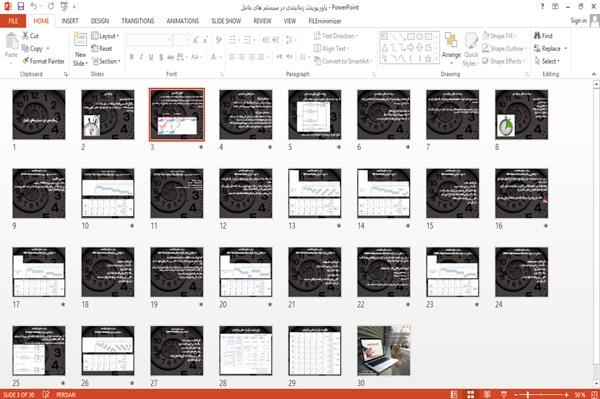Screen dimensions: 600x399
Task: Expand the Select dropdown in Editing group
Action: coord(547,61)
